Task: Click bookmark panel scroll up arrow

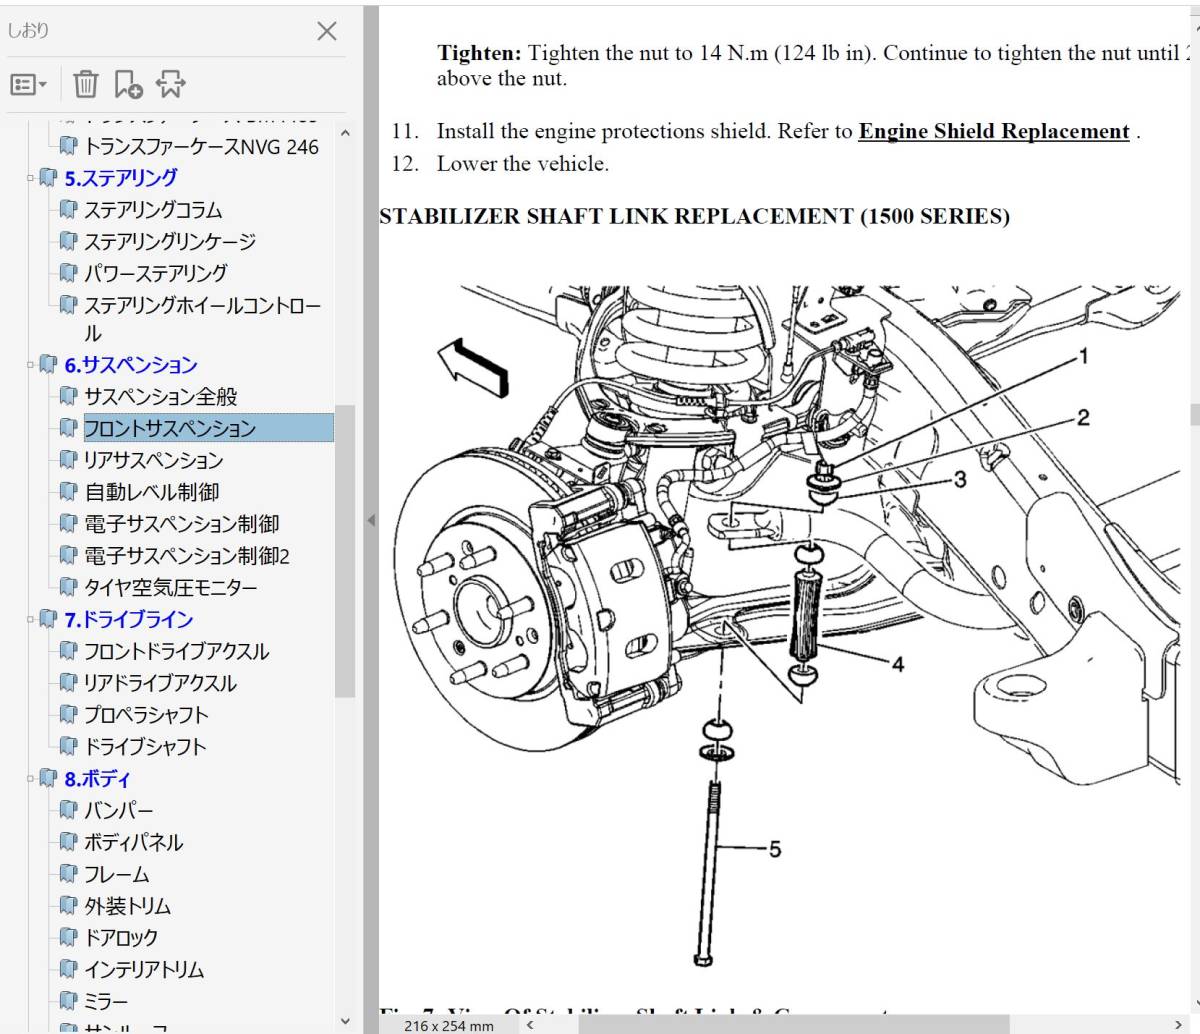Action: [345, 133]
